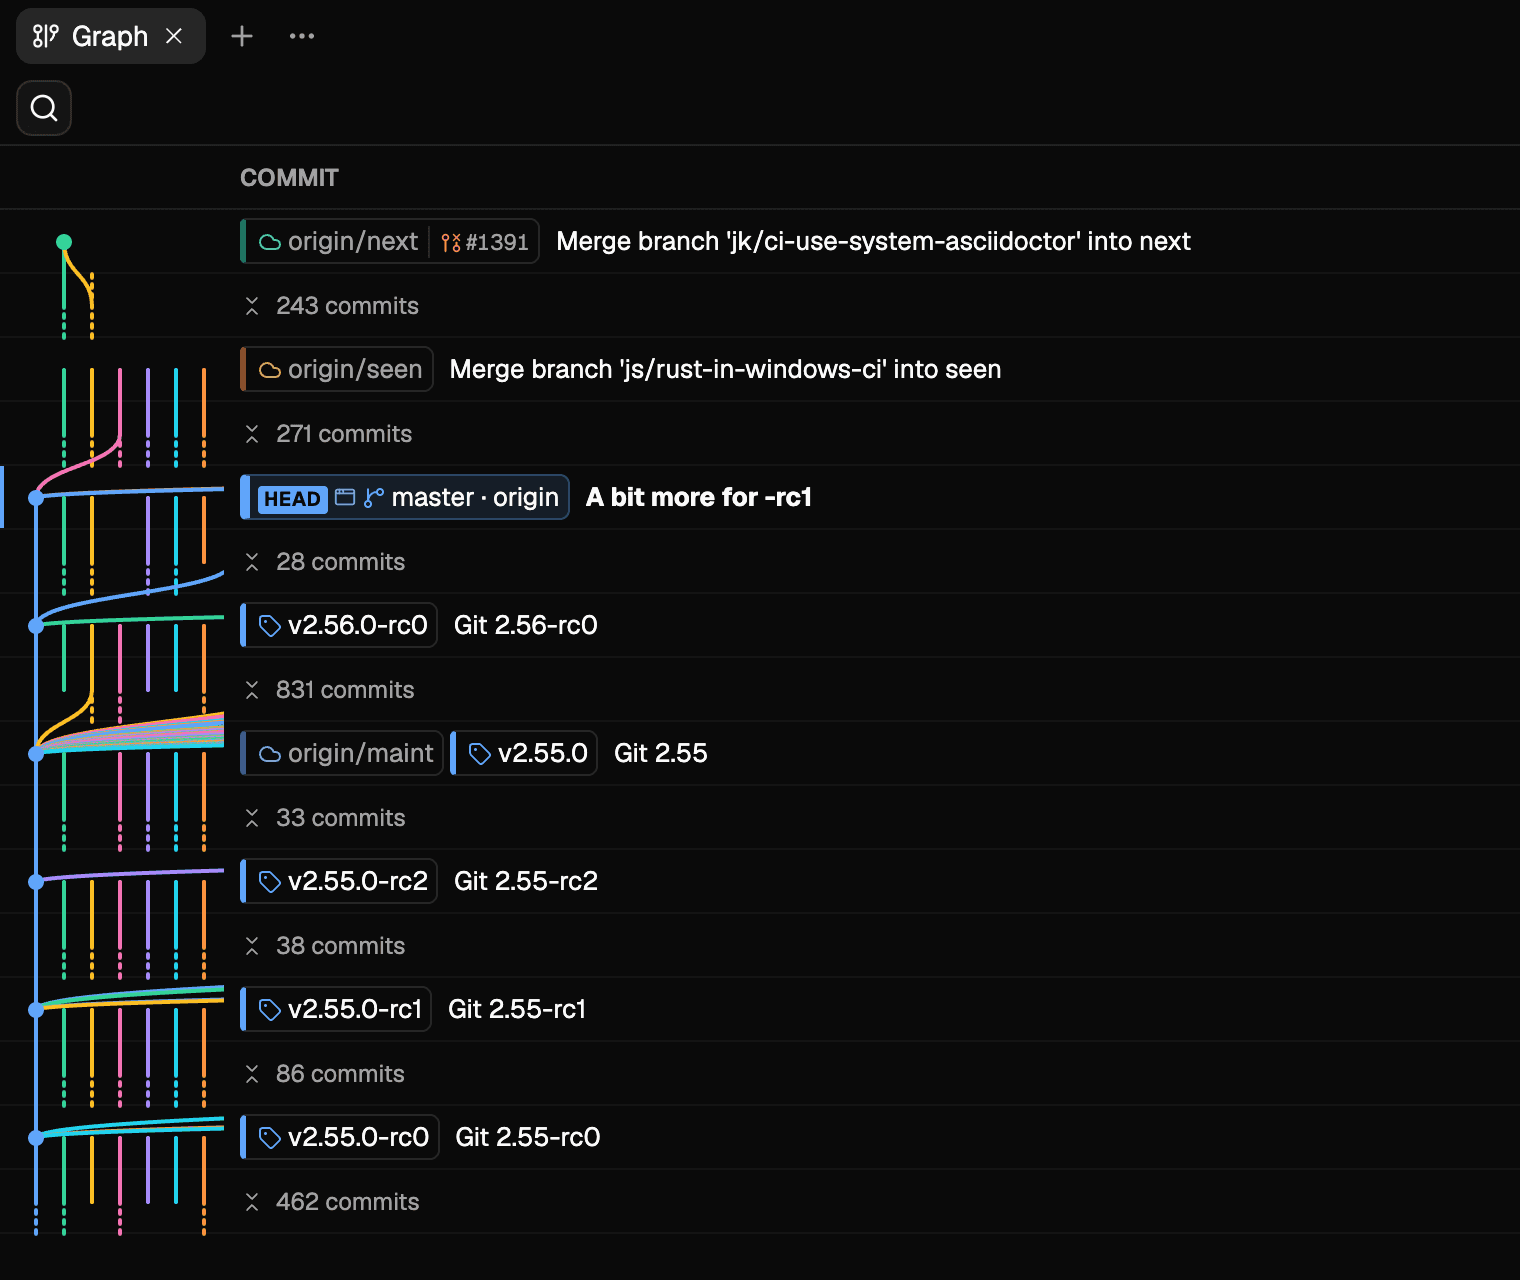Click the tag icon on v2.55.0-rc2
The width and height of the screenshot is (1520, 1280).
click(270, 882)
